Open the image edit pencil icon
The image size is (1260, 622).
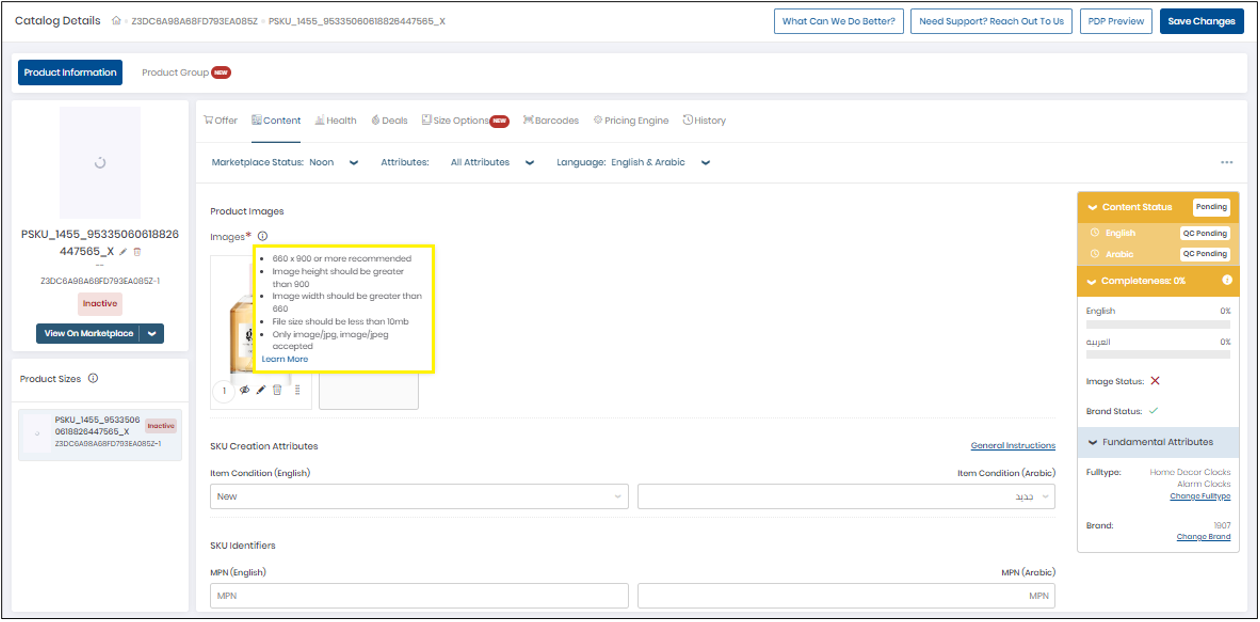pos(261,390)
